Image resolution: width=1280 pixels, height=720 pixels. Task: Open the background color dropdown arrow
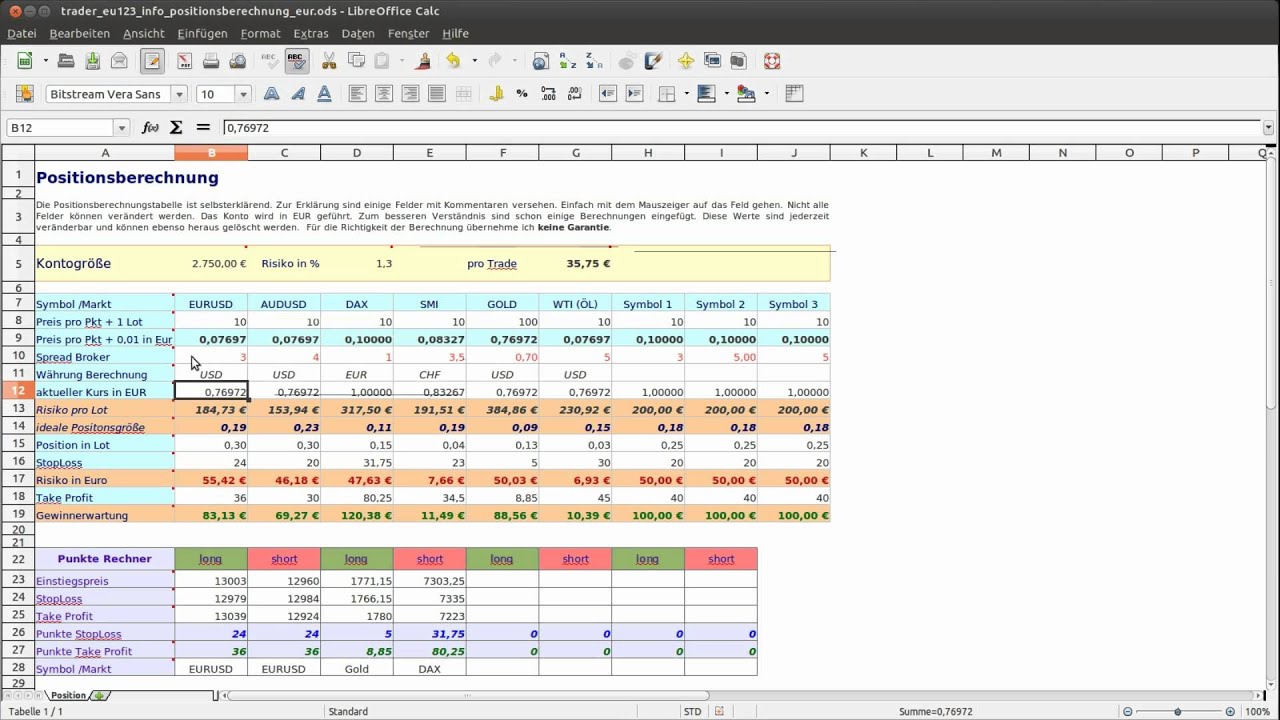pyautogui.click(x=726, y=94)
